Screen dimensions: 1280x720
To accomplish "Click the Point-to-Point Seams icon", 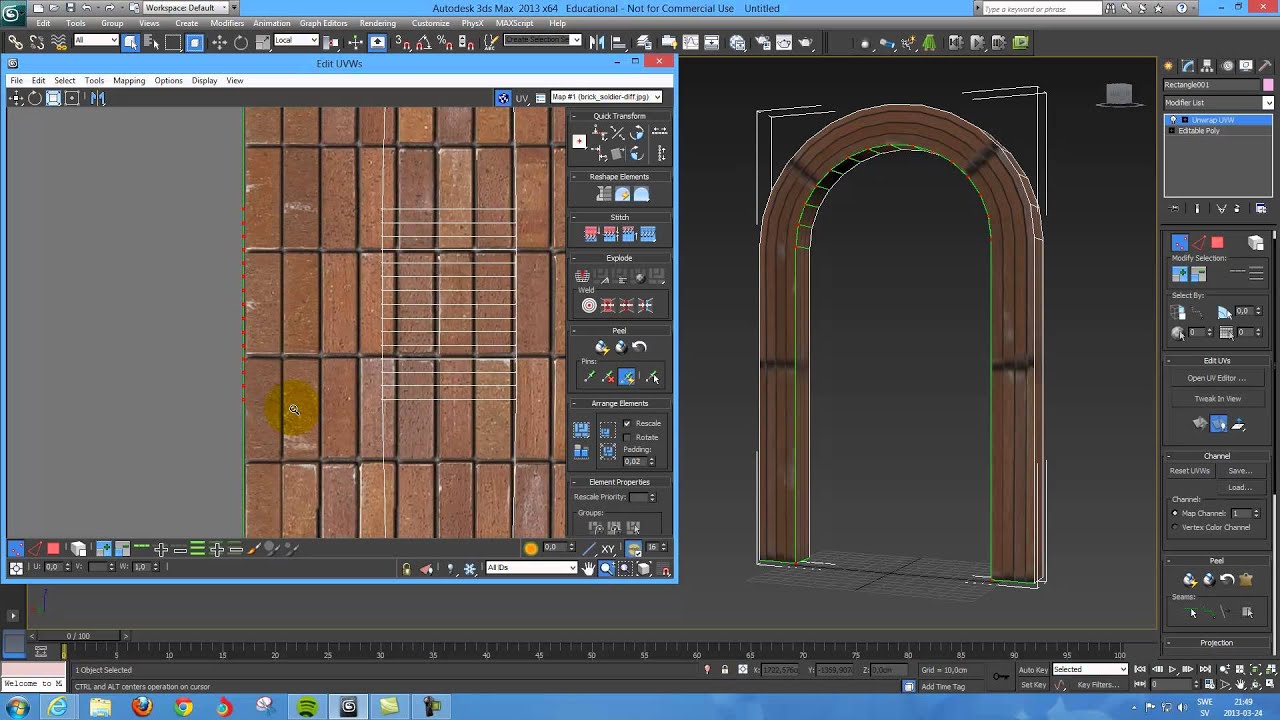I will pyautogui.click(x=1210, y=612).
